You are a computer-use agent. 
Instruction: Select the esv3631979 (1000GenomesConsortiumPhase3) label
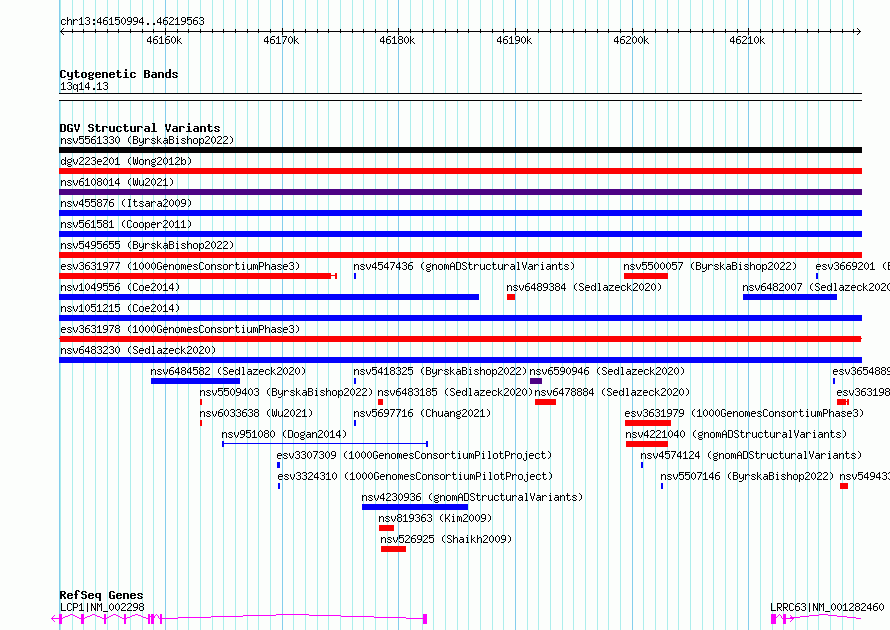click(x=744, y=413)
